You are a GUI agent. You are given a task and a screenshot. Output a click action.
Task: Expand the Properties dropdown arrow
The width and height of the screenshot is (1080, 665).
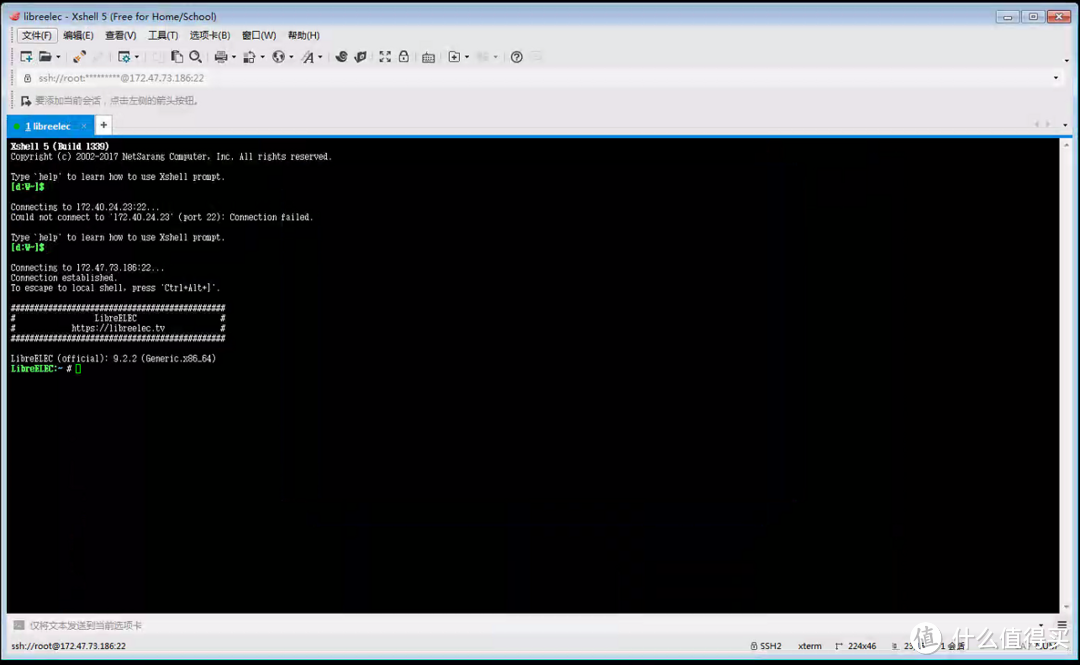136,57
